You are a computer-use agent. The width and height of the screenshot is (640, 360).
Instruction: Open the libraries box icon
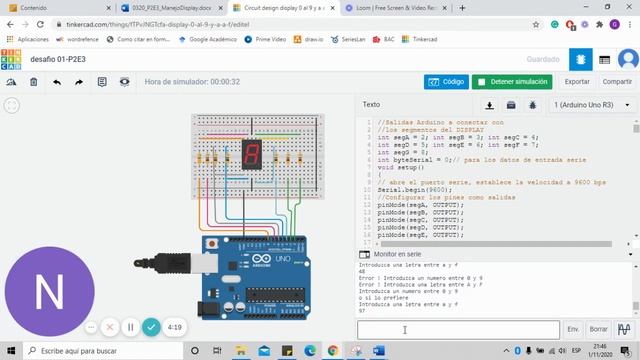pos(511,105)
